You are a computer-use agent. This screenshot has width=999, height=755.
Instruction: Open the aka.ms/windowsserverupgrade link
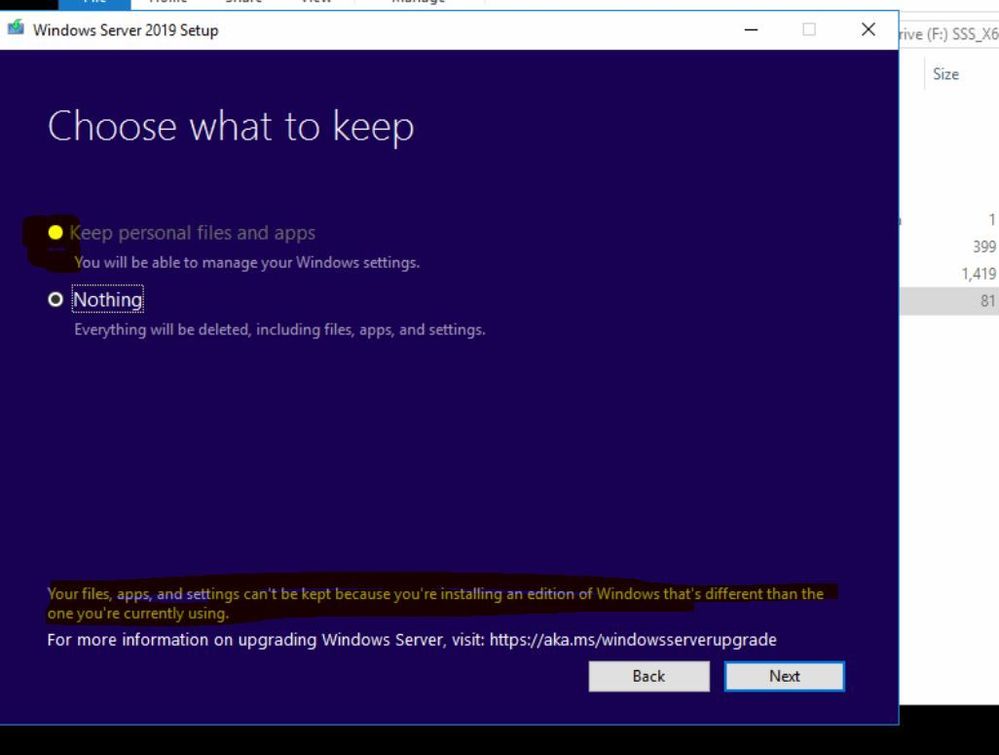click(x=633, y=640)
